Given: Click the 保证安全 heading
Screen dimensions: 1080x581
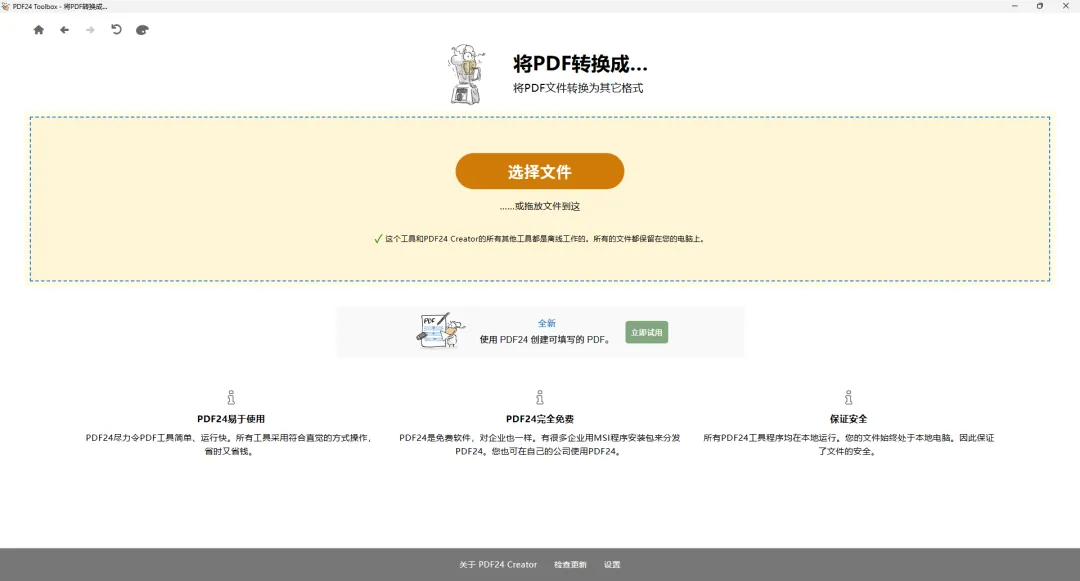Looking at the screenshot, I should (849, 419).
